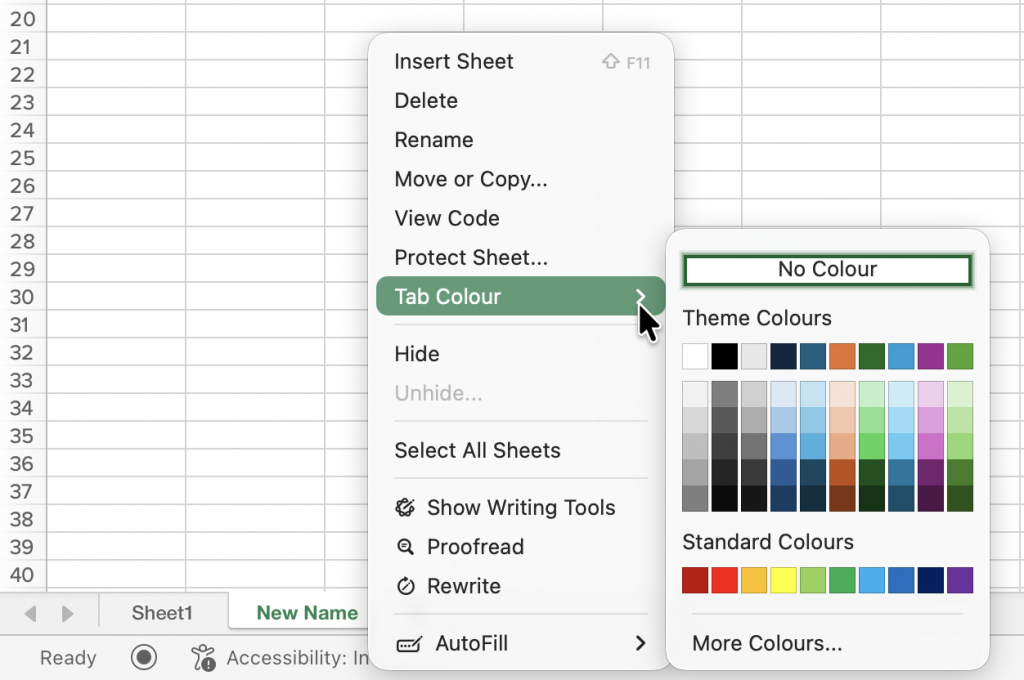Click the Accessibility checker icon in status bar

click(x=204, y=657)
